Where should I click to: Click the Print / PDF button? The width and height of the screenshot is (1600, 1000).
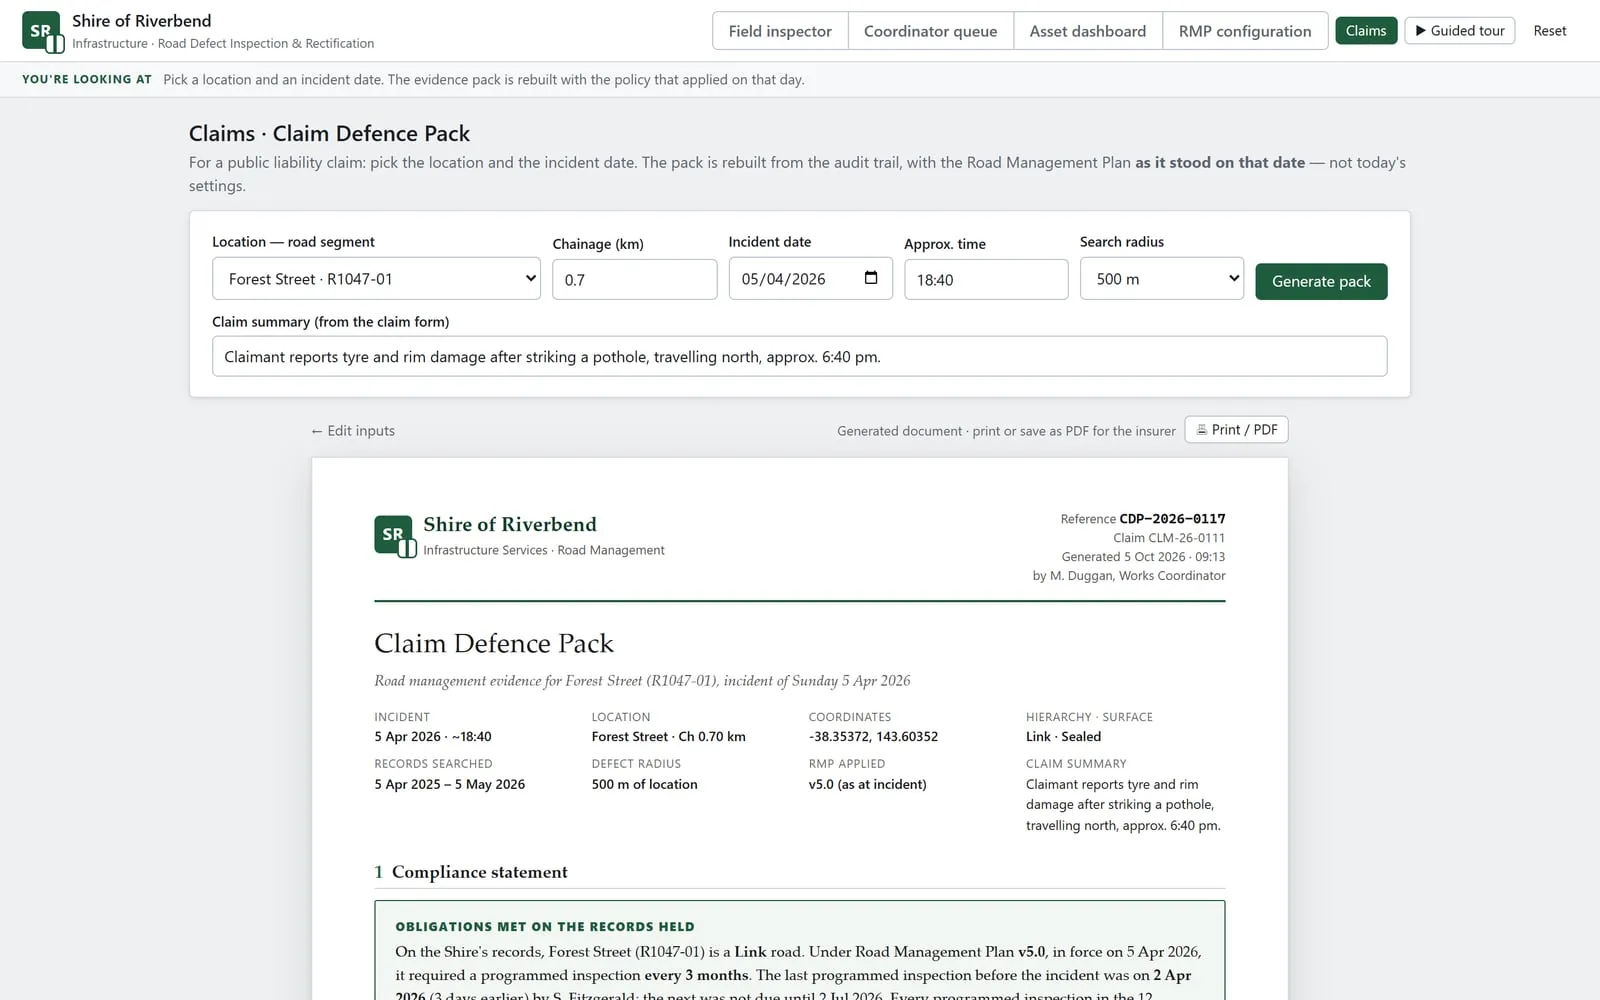[x=1236, y=430]
